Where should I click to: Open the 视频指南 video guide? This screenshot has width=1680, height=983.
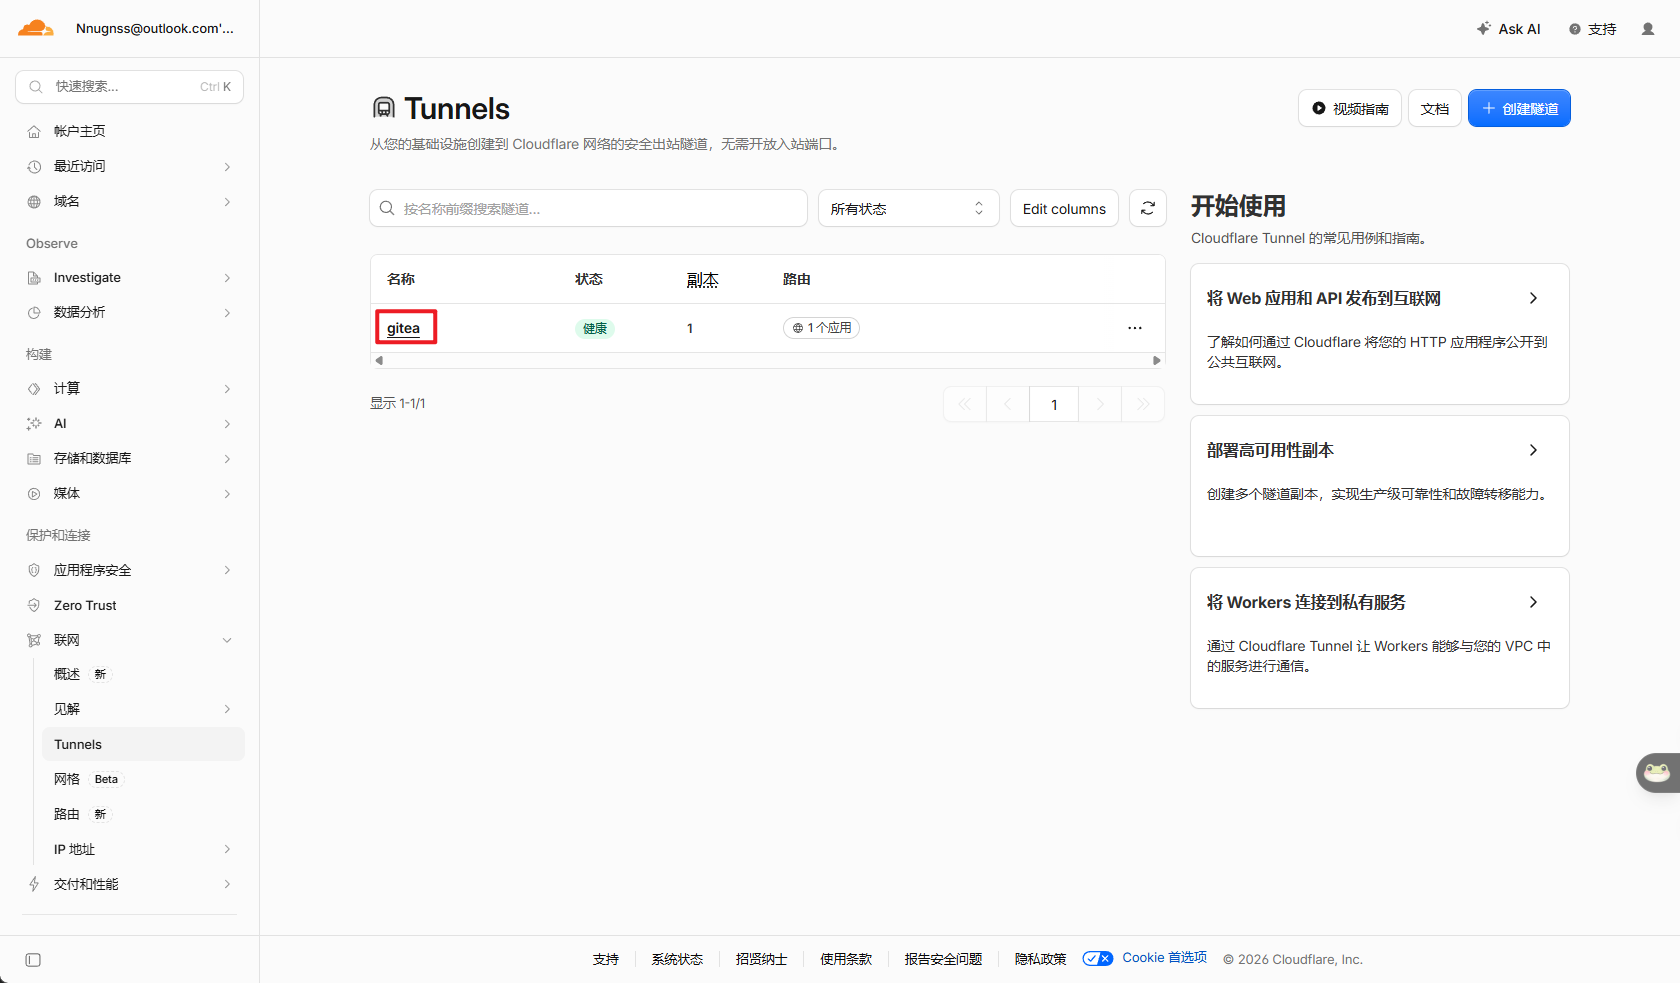1350,108
